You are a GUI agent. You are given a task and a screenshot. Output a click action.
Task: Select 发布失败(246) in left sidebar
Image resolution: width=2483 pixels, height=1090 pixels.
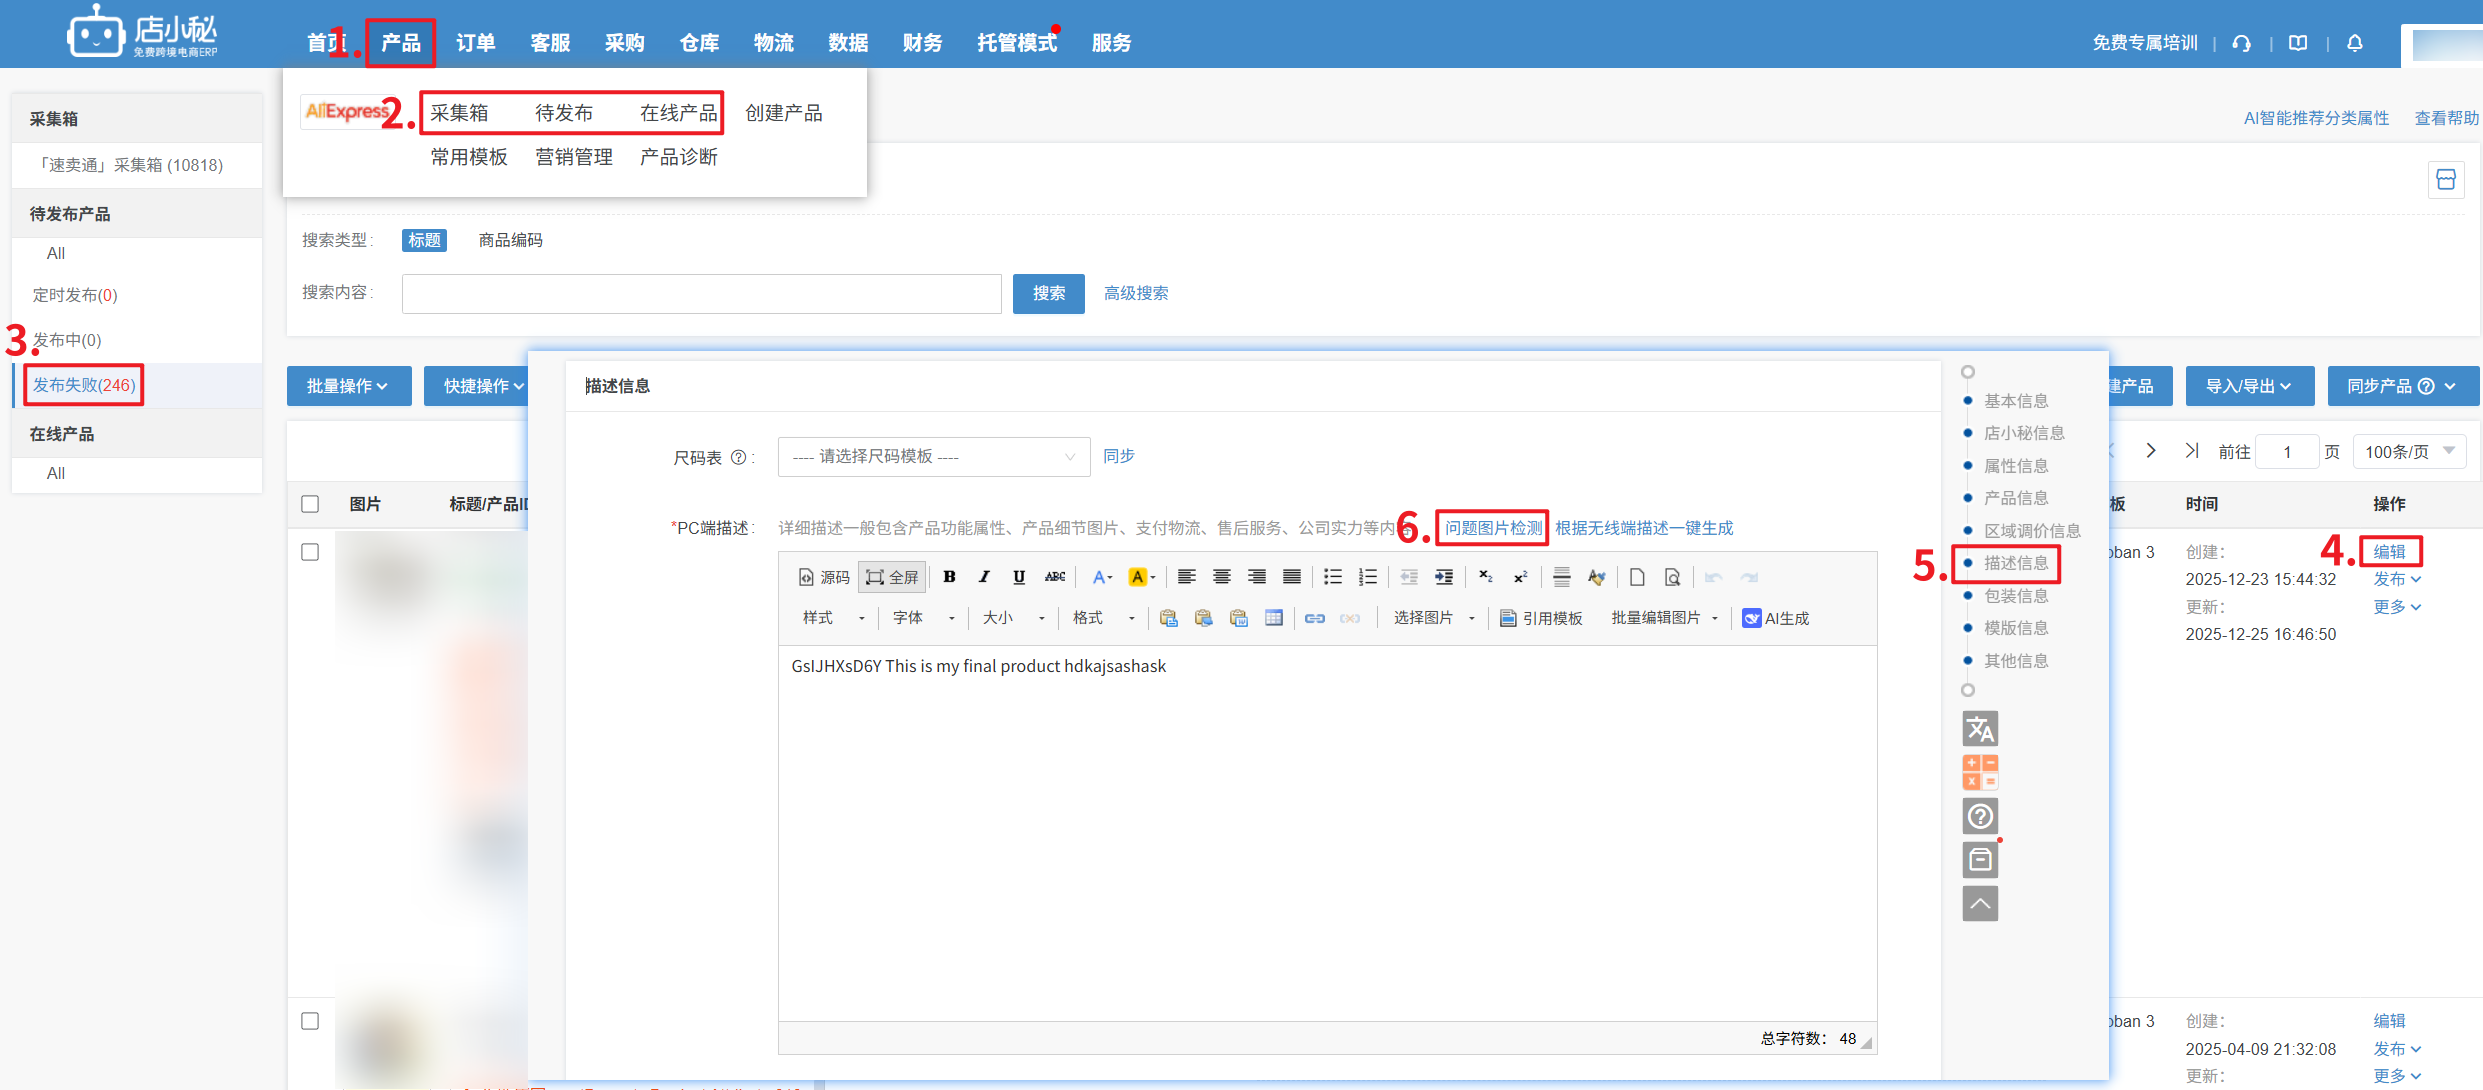click(84, 385)
